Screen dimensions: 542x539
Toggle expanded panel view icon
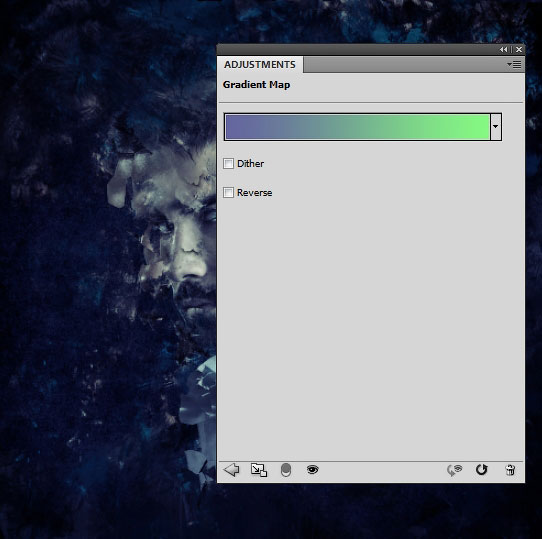click(259, 470)
